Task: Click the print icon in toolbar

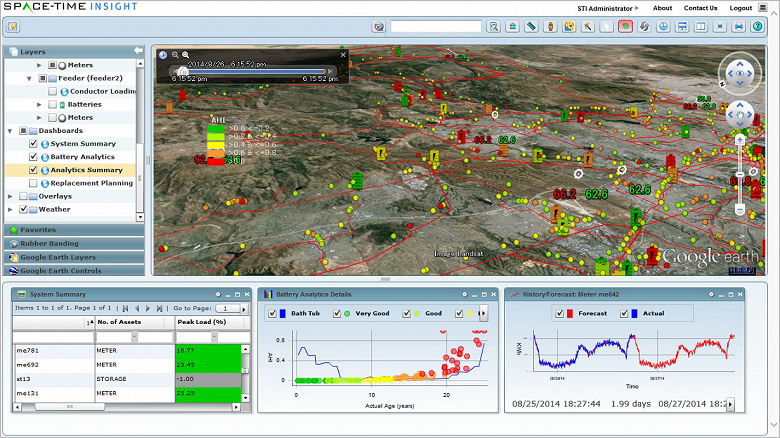Action: tap(738, 27)
